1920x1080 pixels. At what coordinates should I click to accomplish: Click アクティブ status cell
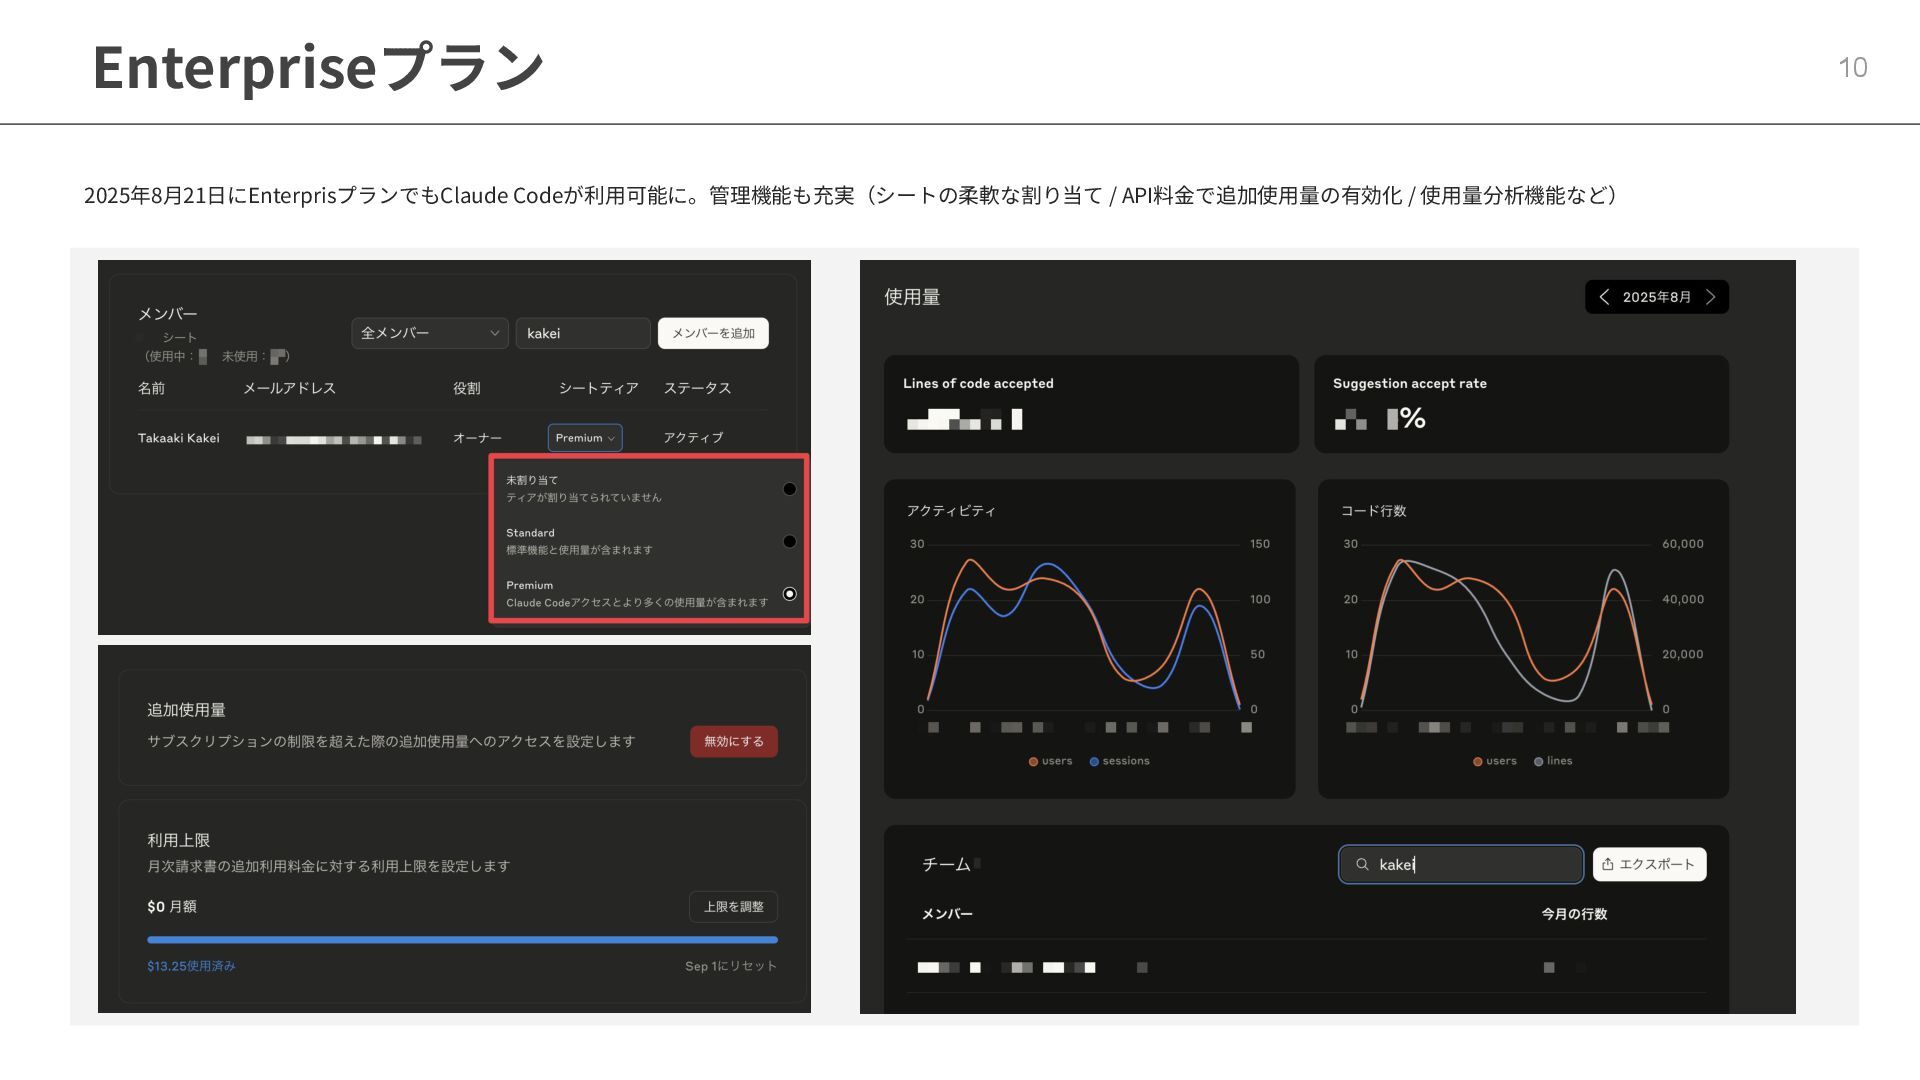pyautogui.click(x=693, y=438)
